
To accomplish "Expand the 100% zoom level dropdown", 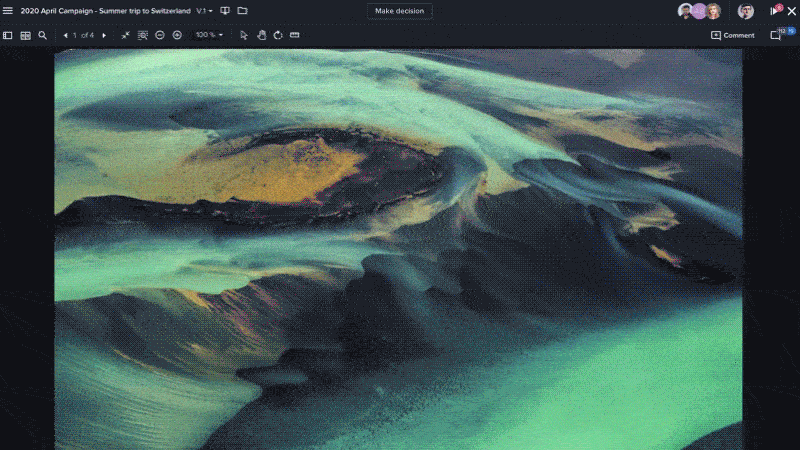I will click(x=209, y=35).
